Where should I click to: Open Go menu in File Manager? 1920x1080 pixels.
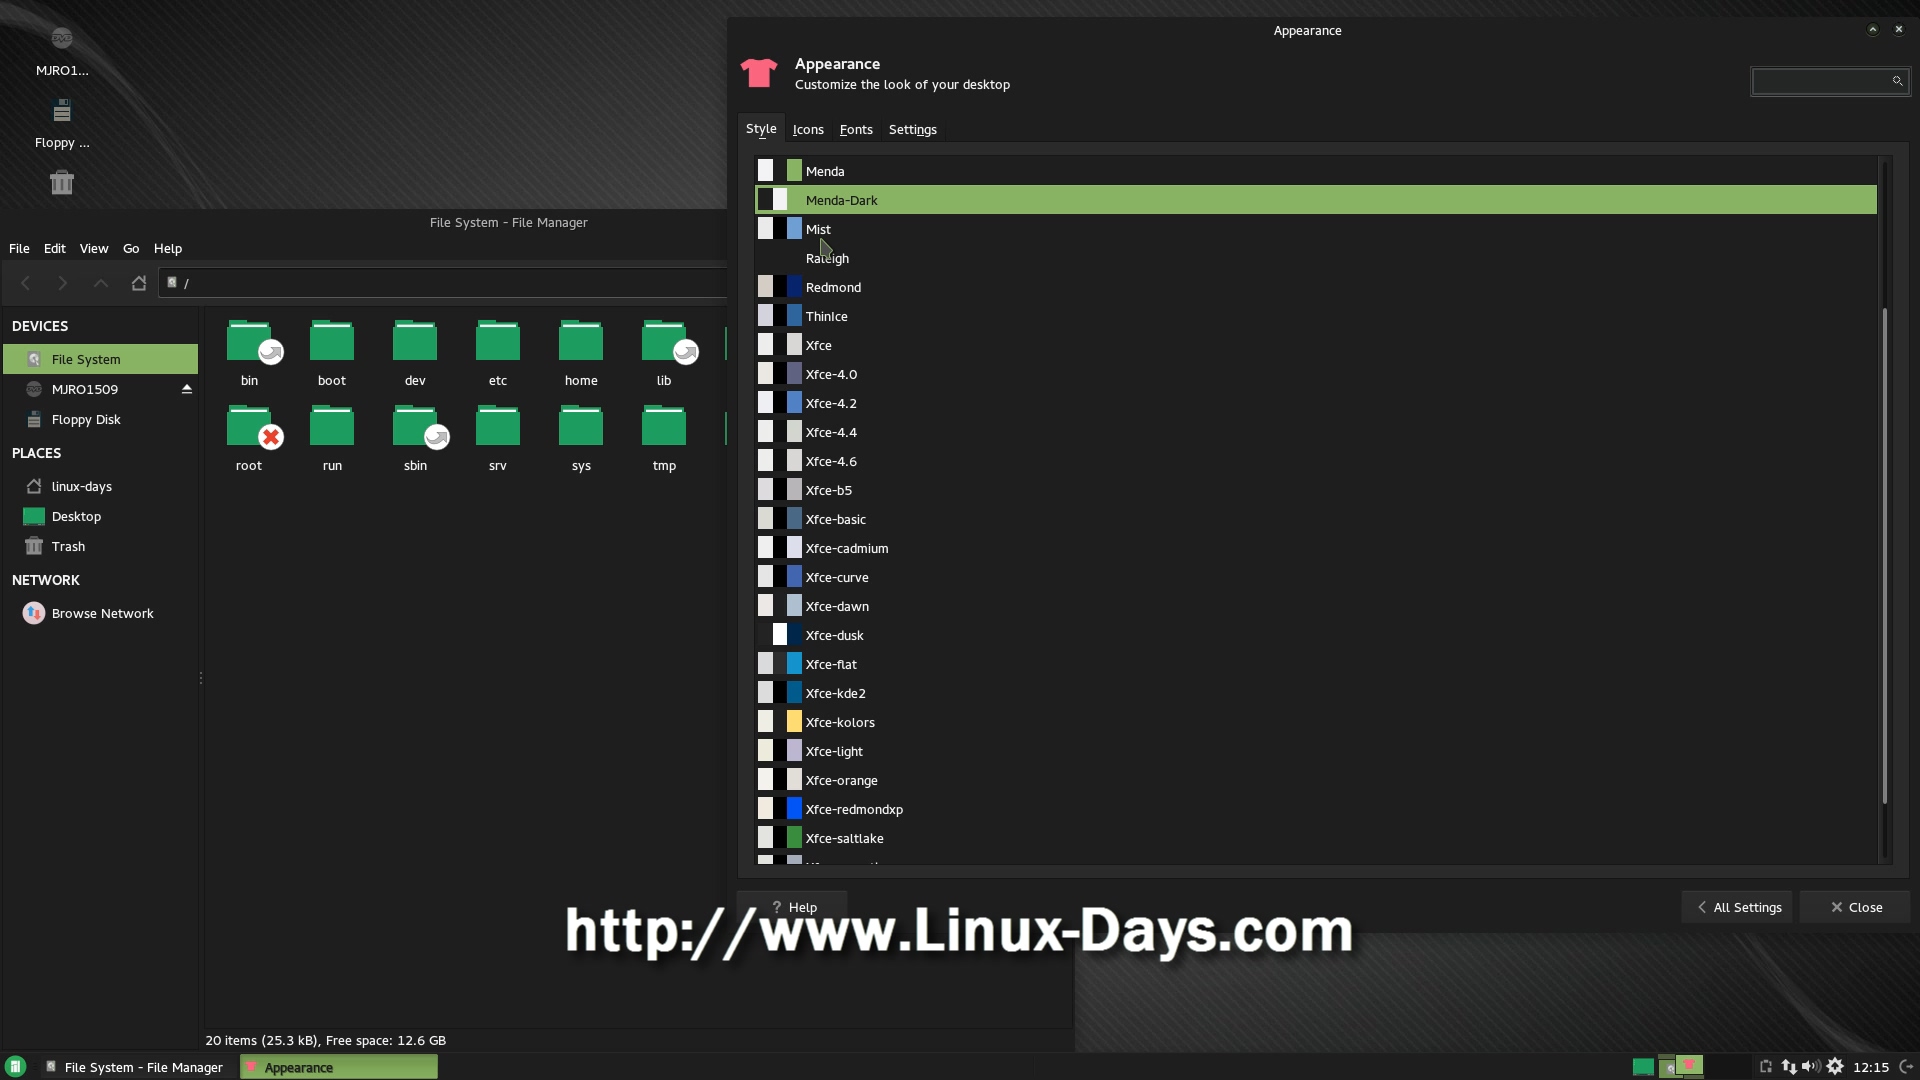coord(131,248)
